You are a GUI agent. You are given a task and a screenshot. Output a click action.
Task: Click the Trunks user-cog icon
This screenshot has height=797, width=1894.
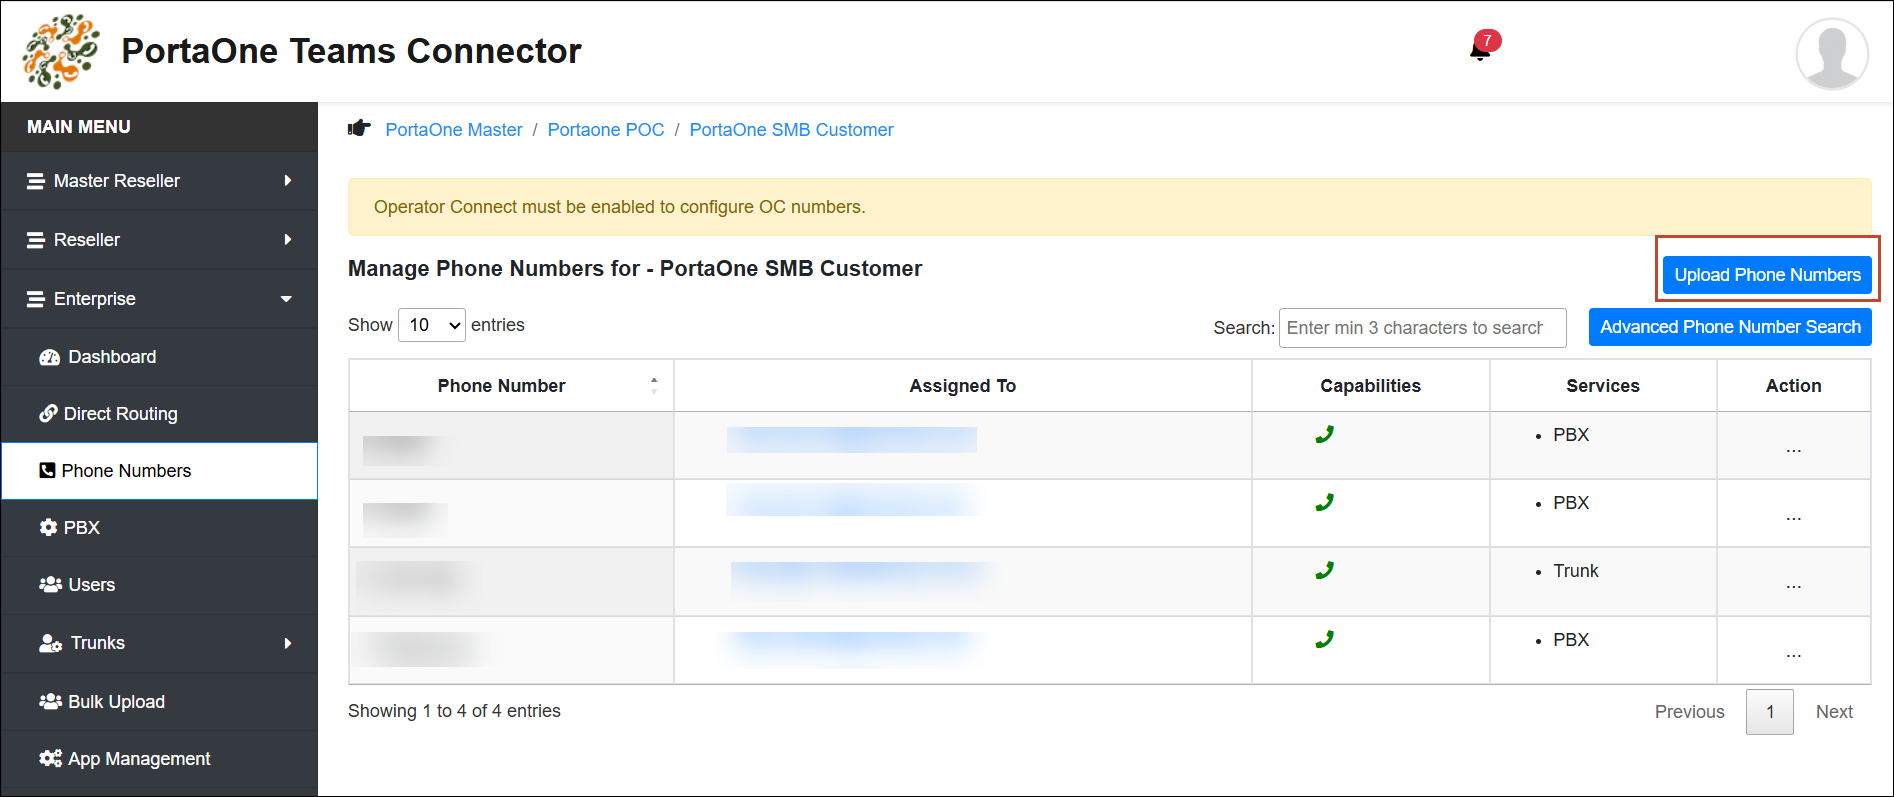(x=50, y=643)
